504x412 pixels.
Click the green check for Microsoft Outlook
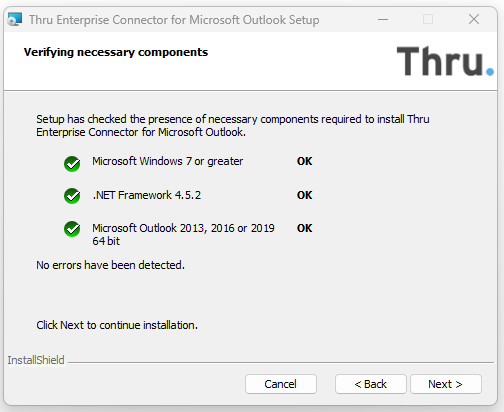click(x=72, y=229)
